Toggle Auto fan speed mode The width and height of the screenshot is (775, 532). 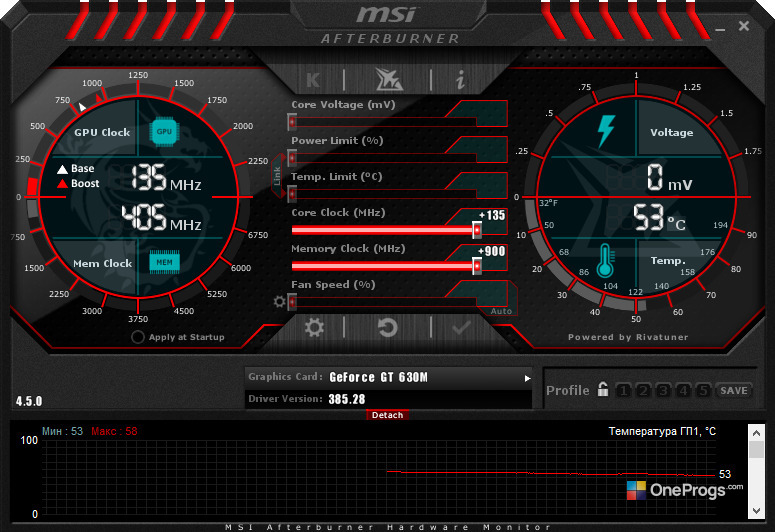point(501,311)
